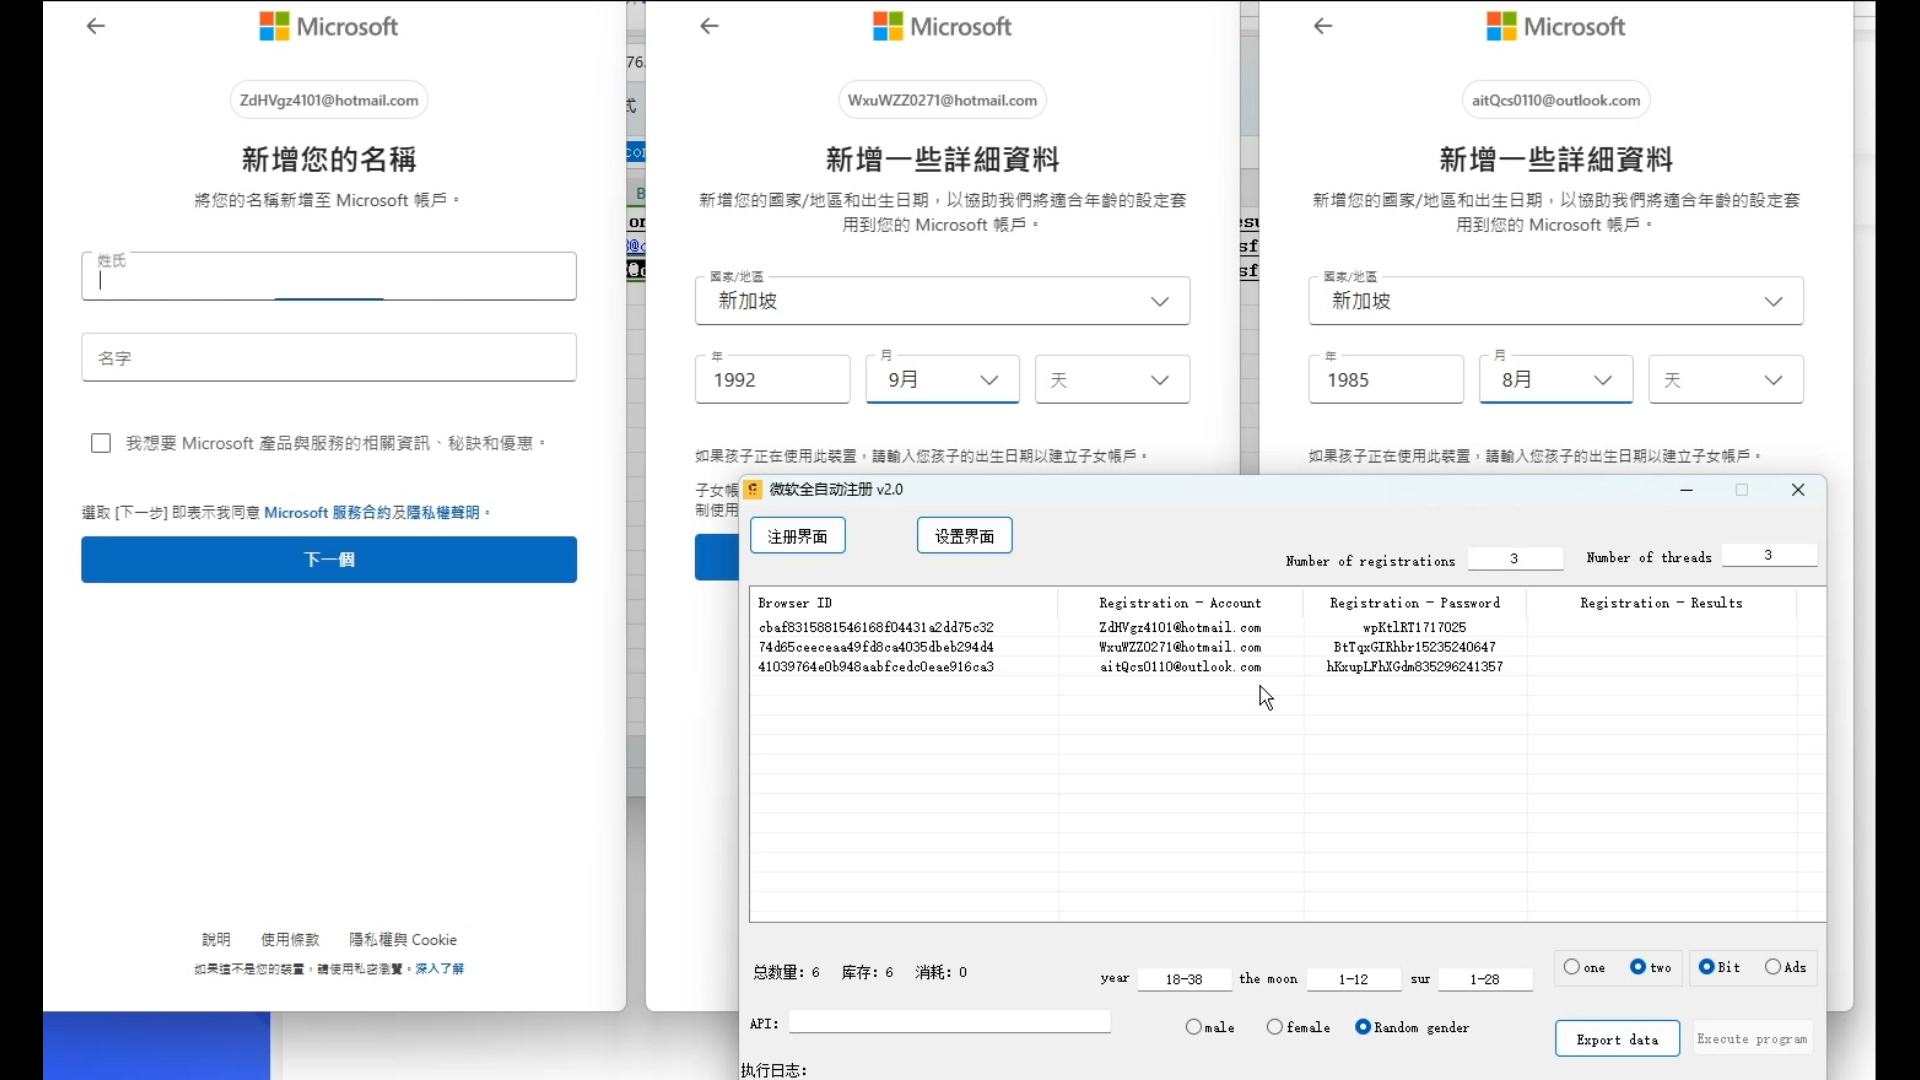Click the WxuWZZ0271@hotmail.com account pill
This screenshot has height=1080, width=1920.
[x=942, y=100]
